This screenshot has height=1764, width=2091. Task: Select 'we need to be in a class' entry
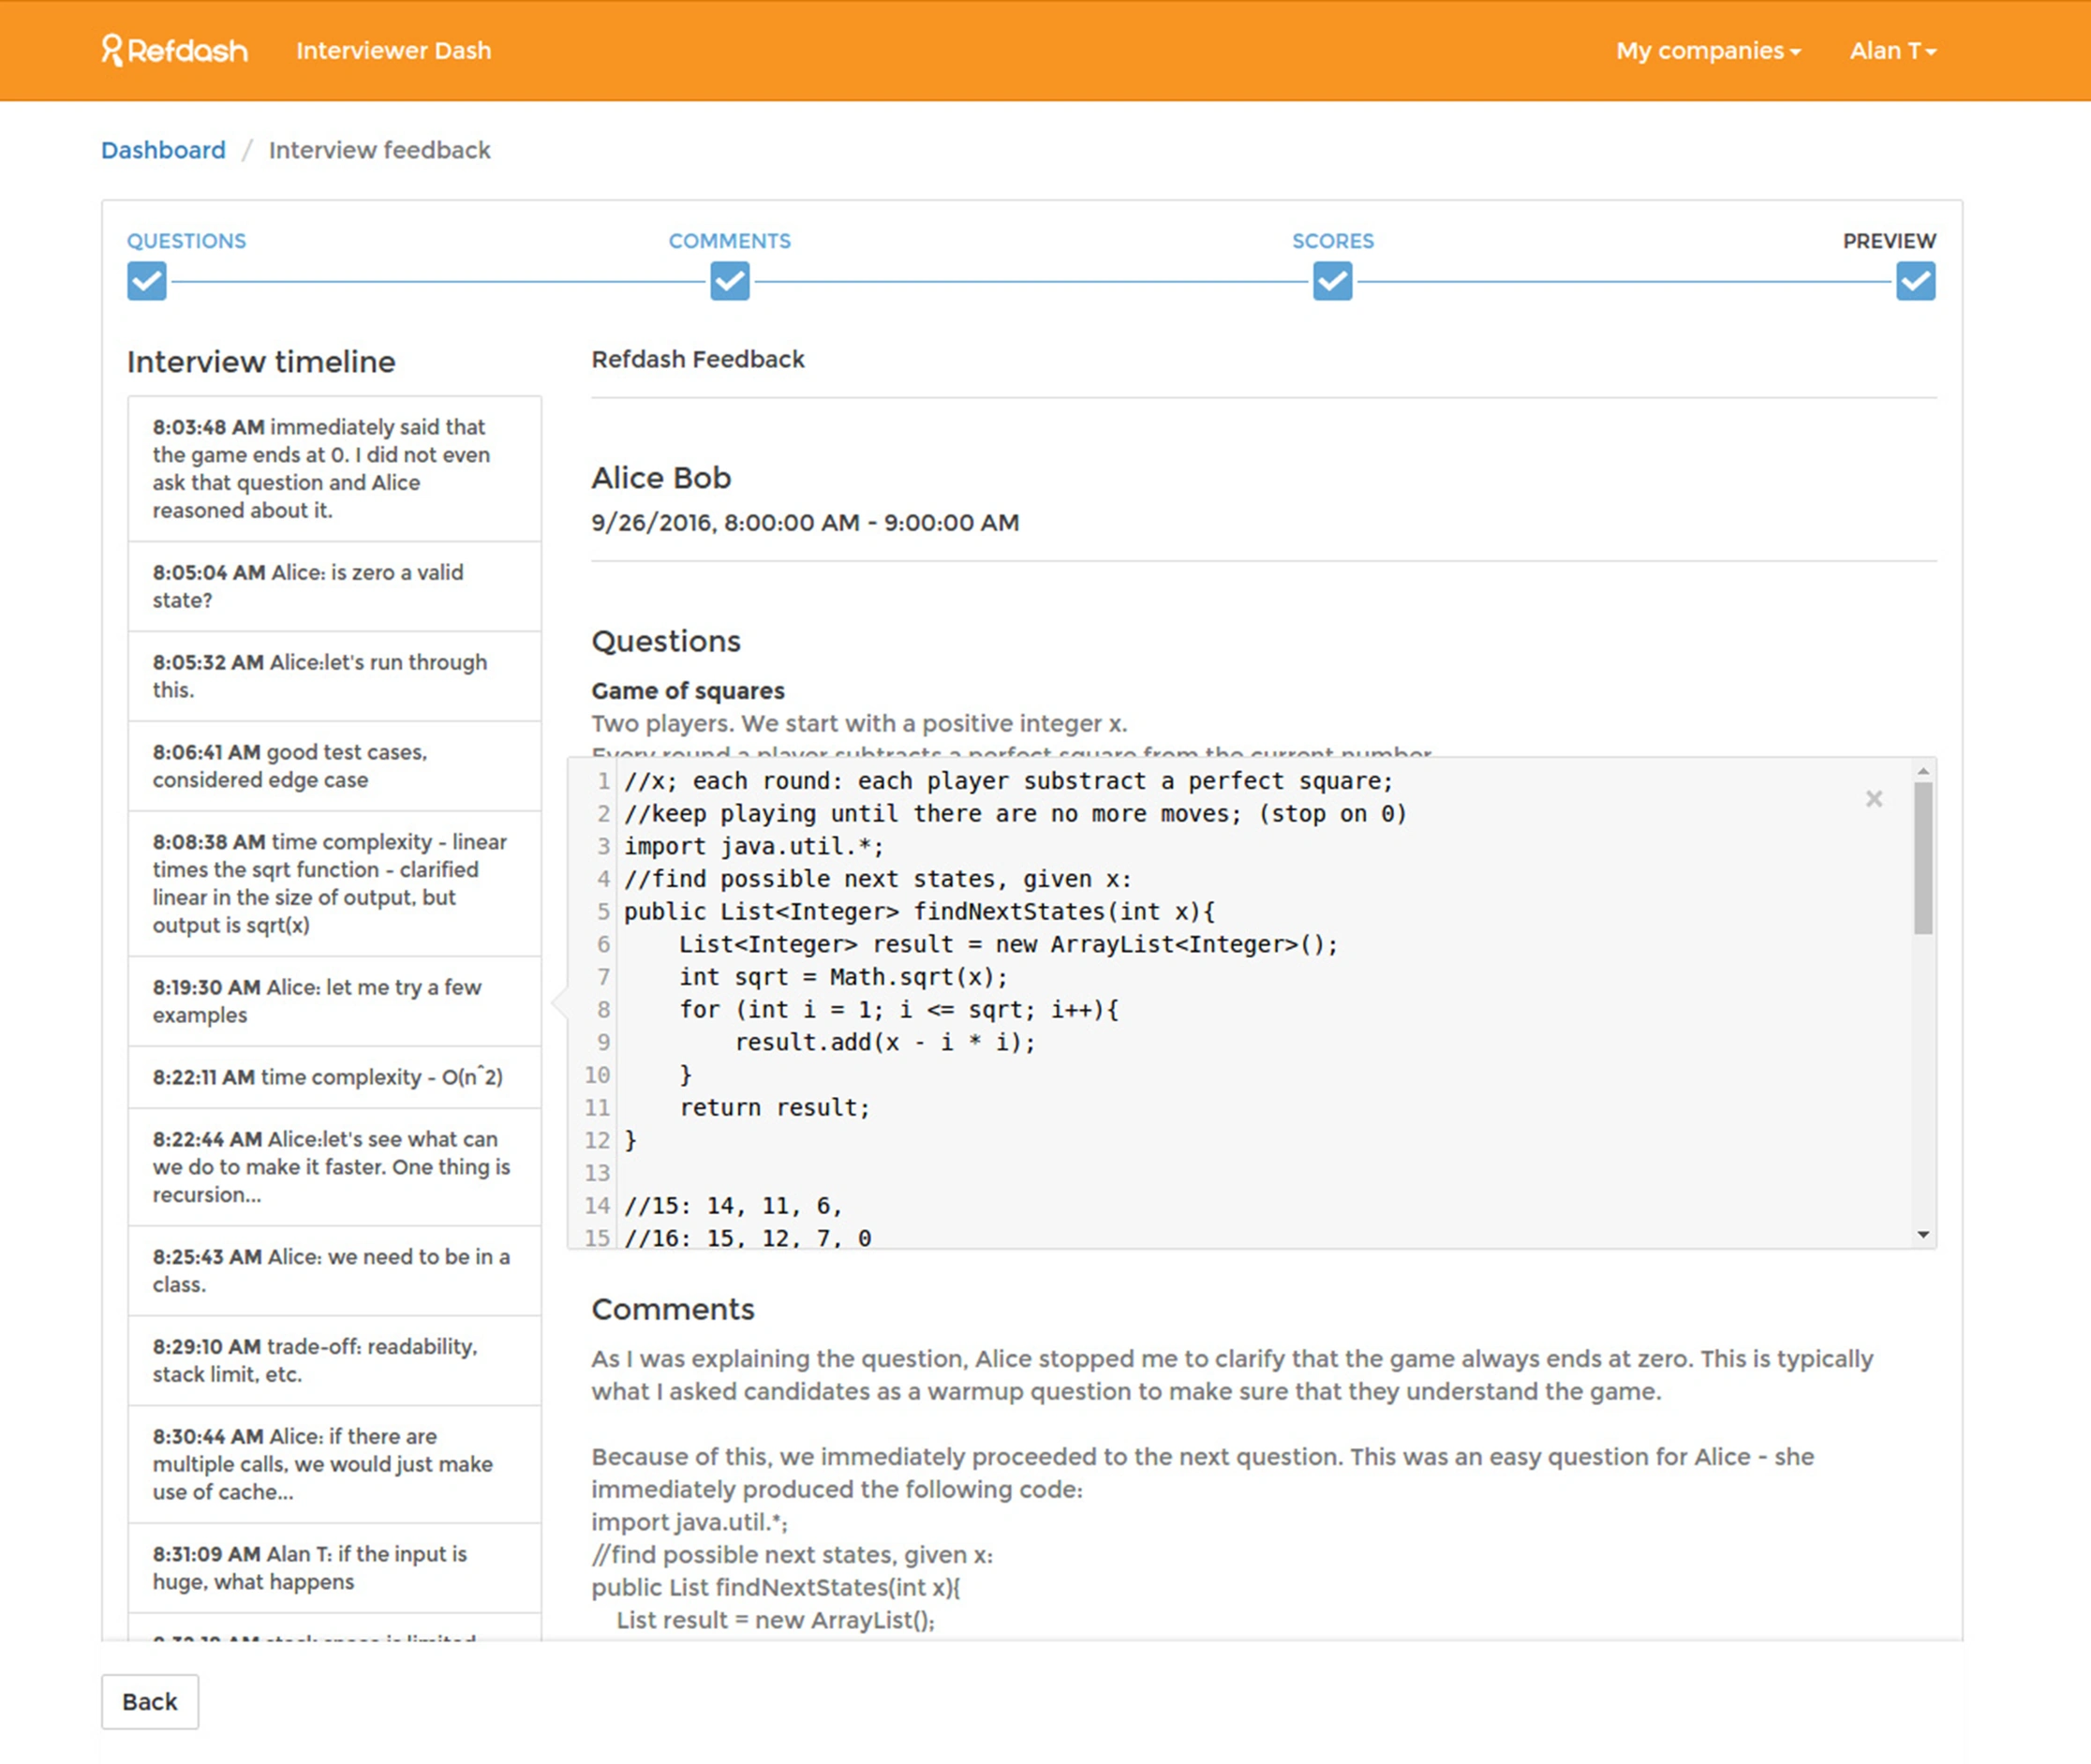tap(335, 1270)
